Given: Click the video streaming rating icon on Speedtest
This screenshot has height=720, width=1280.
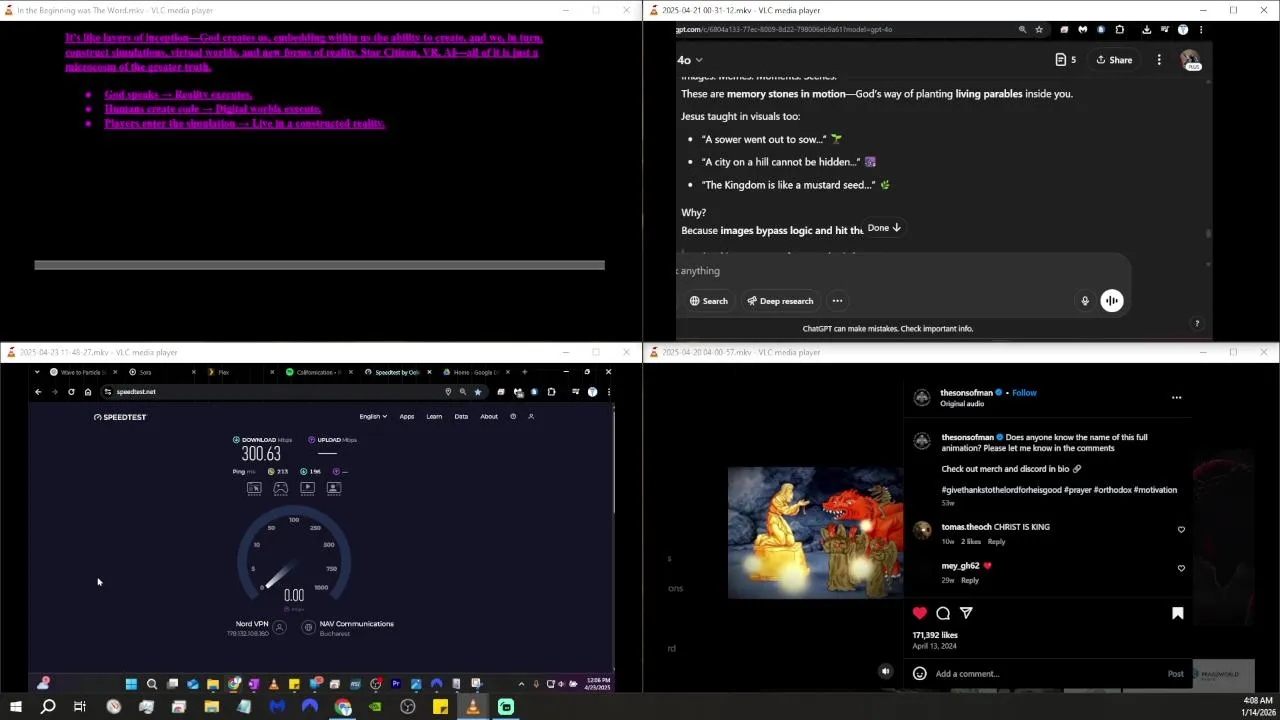Looking at the screenshot, I should coord(307,488).
